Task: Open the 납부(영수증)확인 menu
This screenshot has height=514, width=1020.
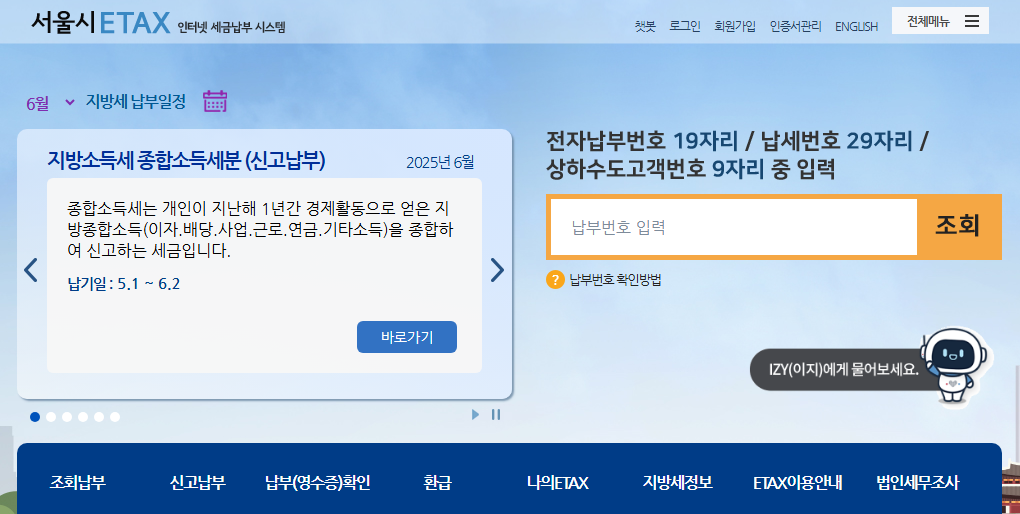Action: pos(317,483)
